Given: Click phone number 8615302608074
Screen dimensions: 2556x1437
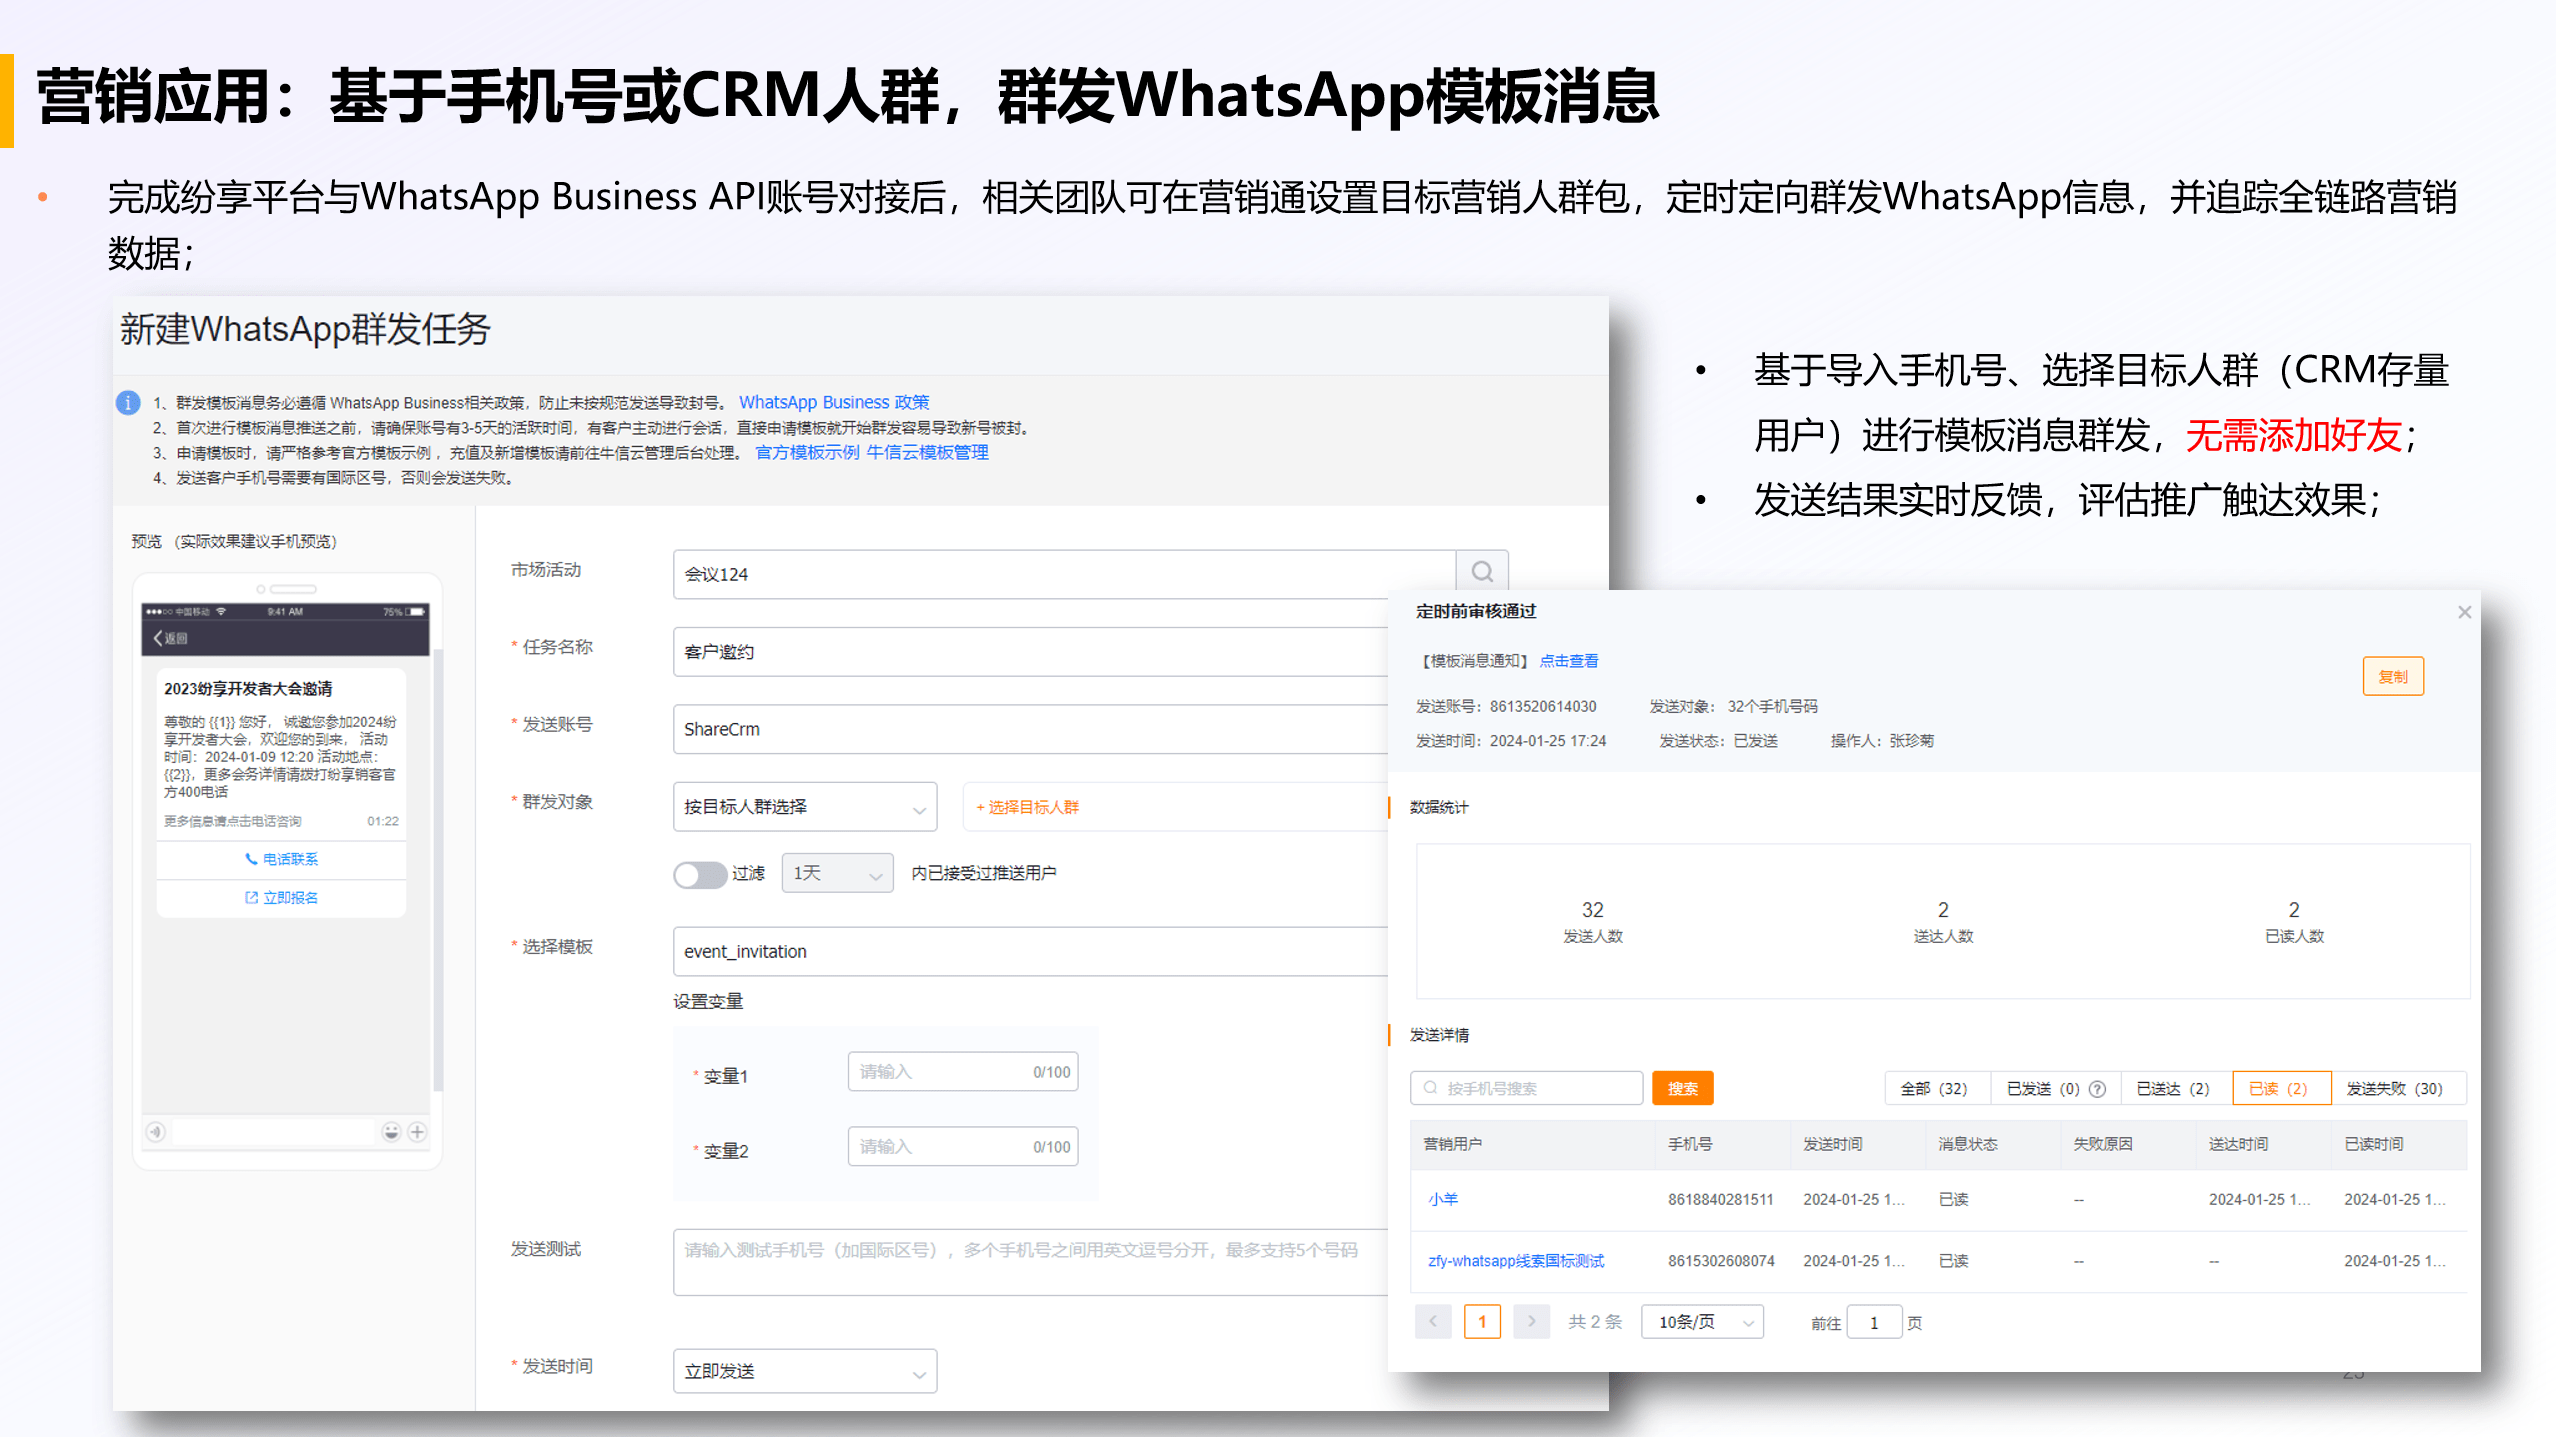Looking at the screenshot, I should click(1721, 1261).
